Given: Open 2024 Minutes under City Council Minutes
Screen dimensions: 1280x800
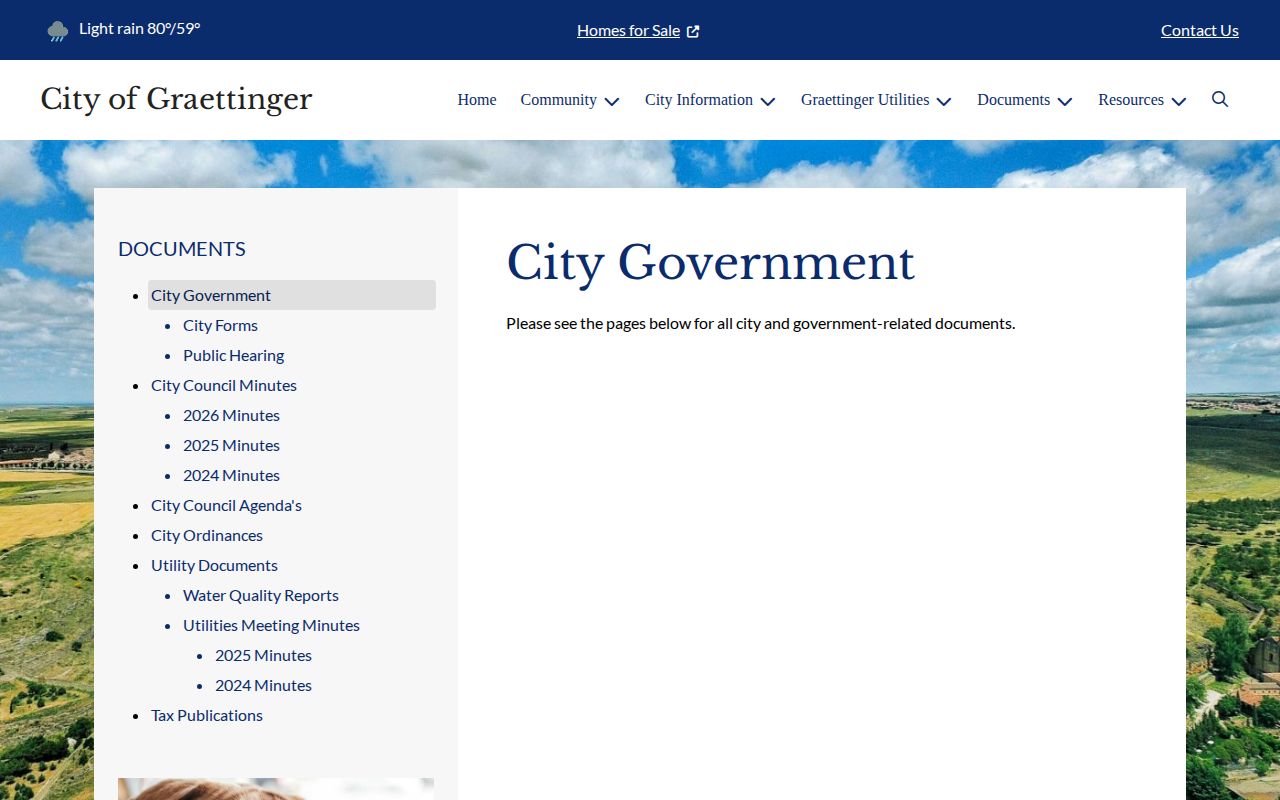Looking at the screenshot, I should [x=231, y=475].
